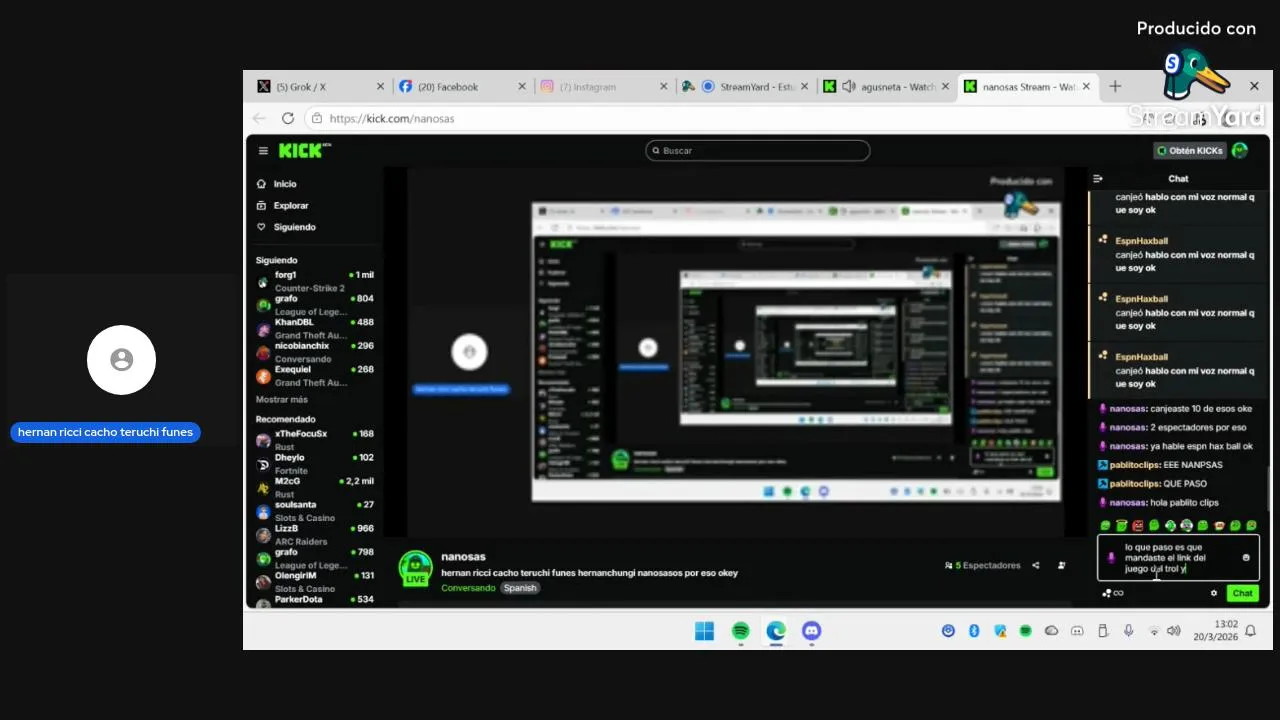Open Siguiendo in Kick sidebar

[x=286, y=227]
